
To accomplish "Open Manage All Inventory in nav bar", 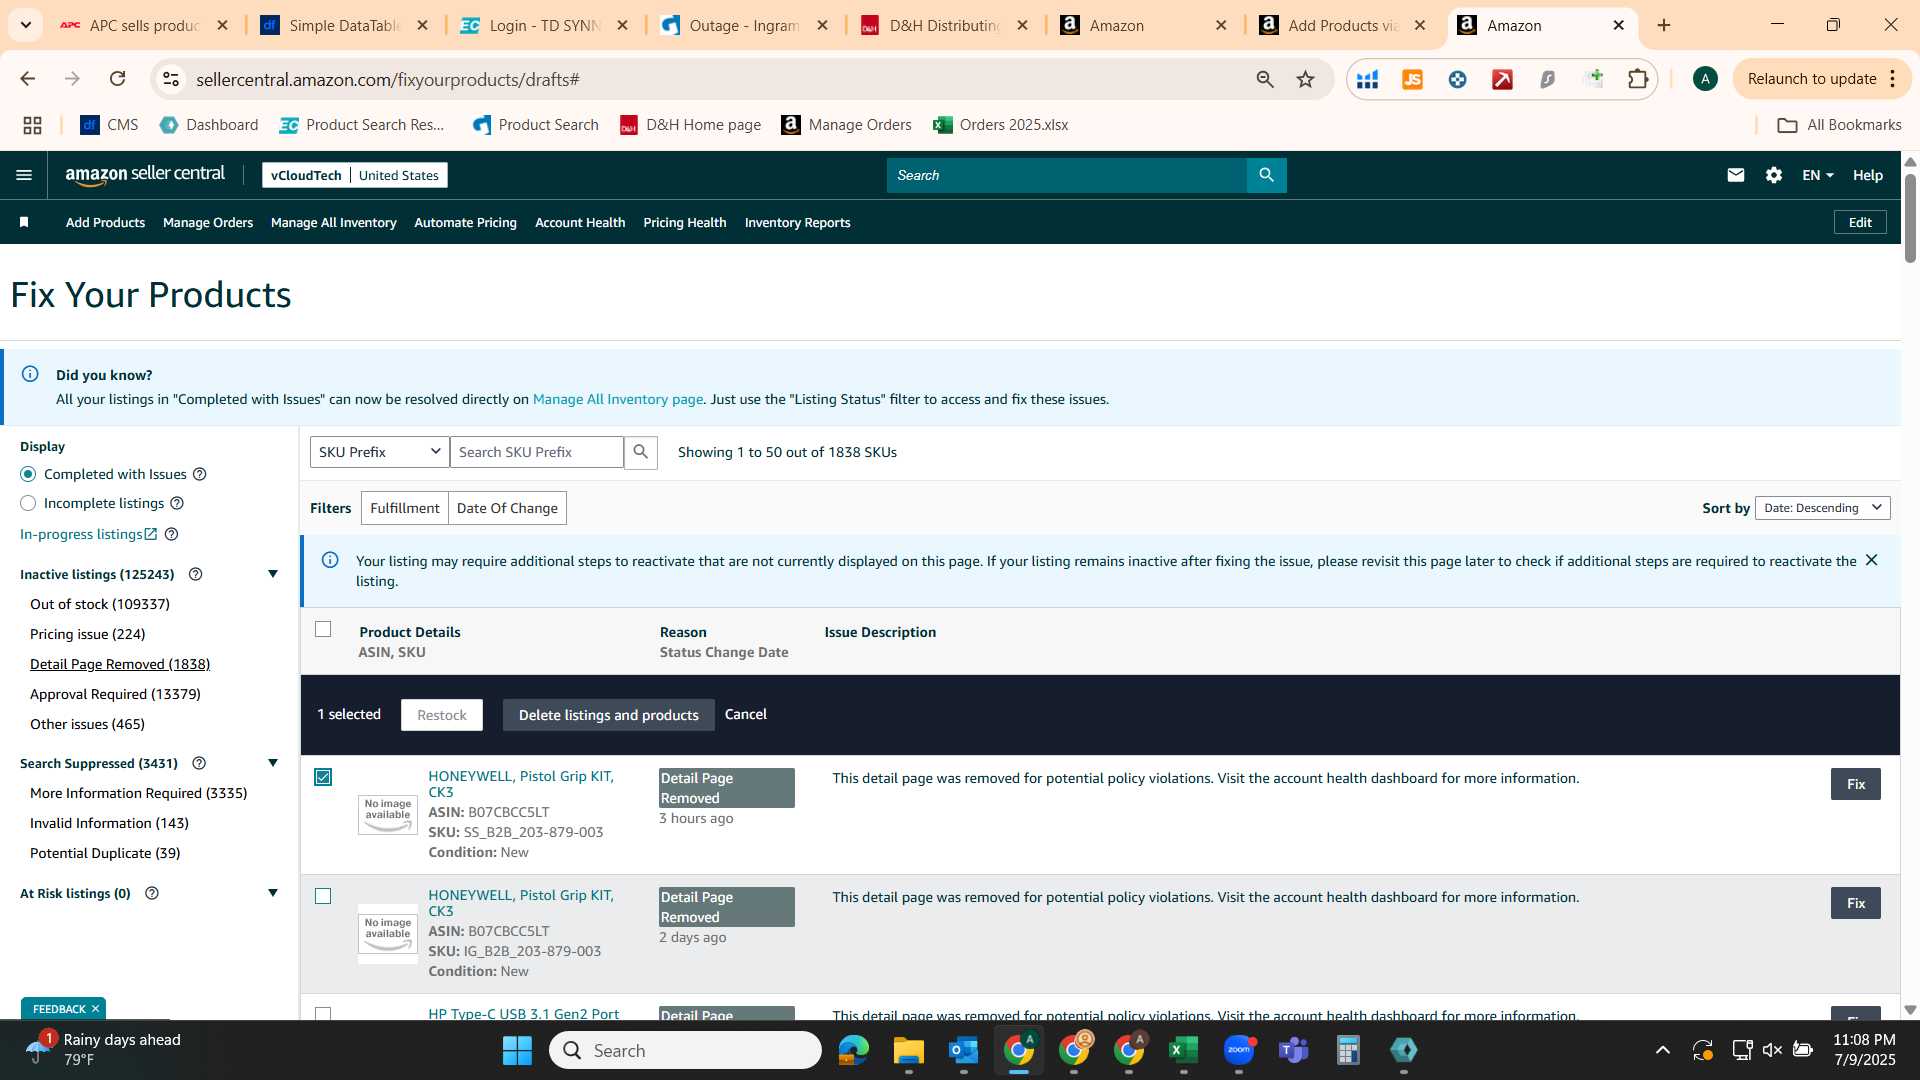I will click(x=333, y=222).
